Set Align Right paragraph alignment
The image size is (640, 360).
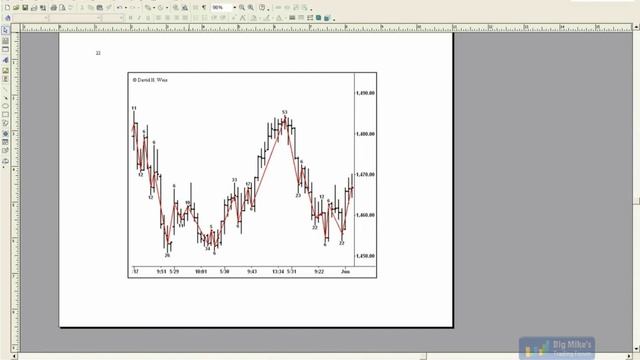[176, 18]
